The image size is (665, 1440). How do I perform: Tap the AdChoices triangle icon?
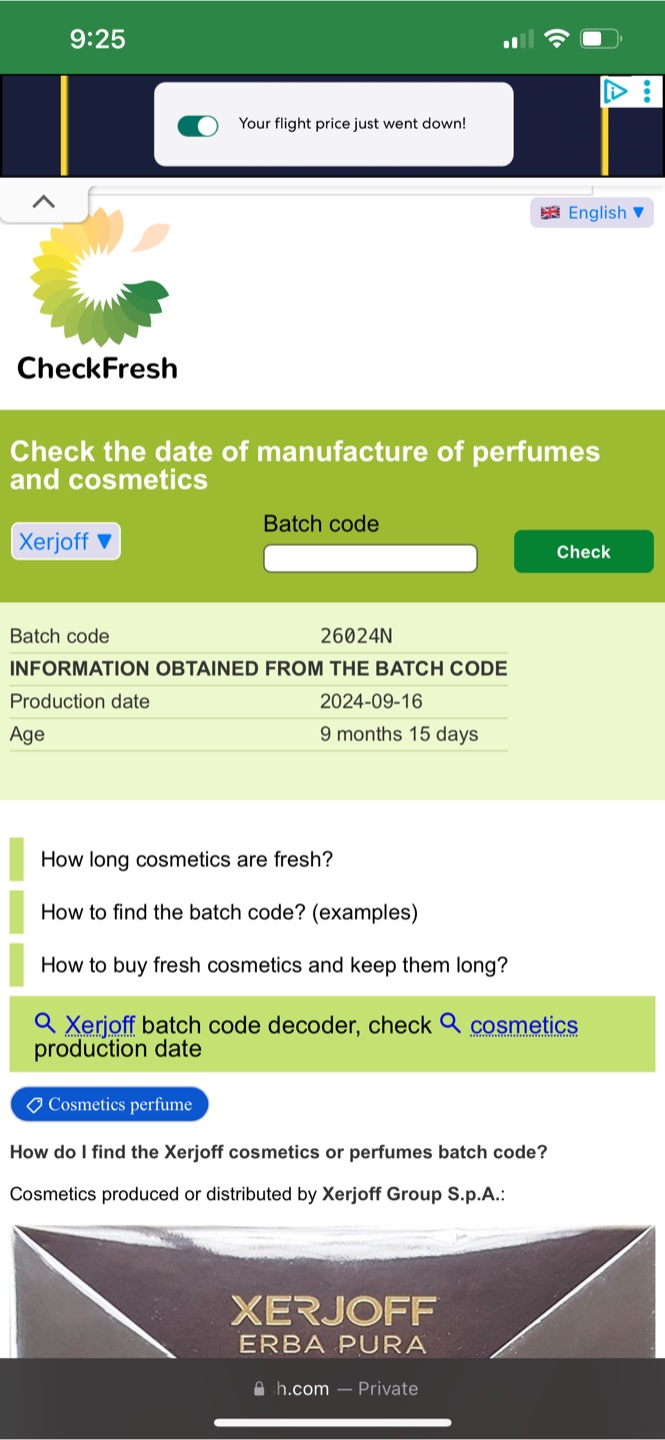(615, 93)
